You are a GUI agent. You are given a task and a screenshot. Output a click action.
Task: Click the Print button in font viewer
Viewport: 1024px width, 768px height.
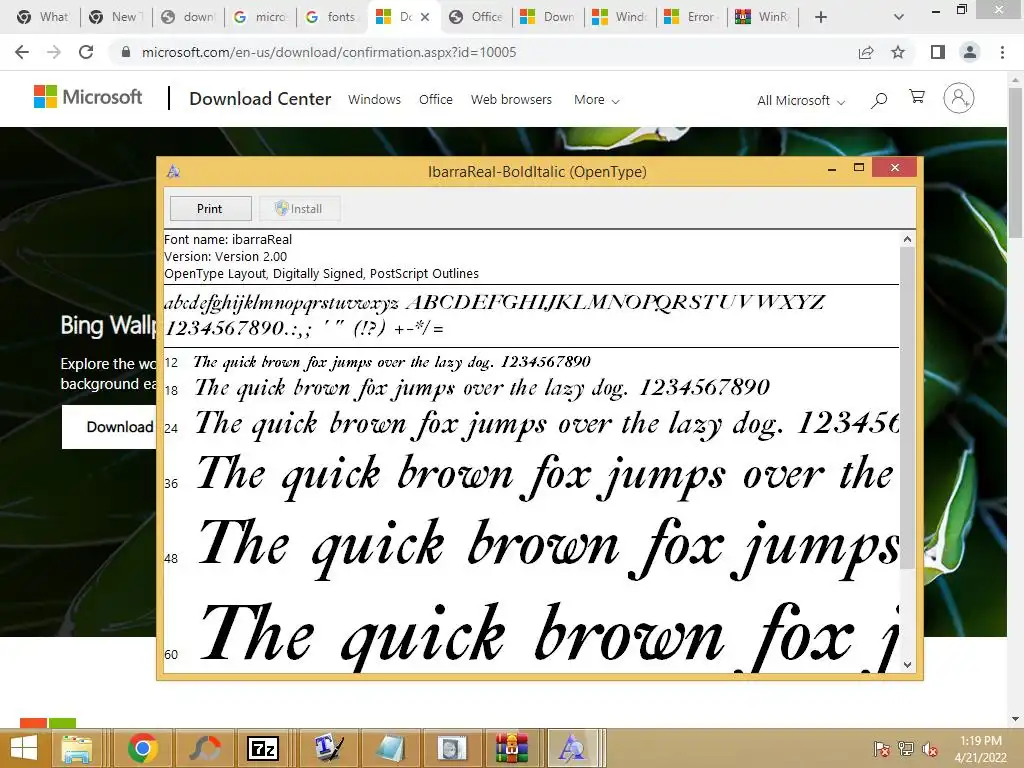click(210, 209)
